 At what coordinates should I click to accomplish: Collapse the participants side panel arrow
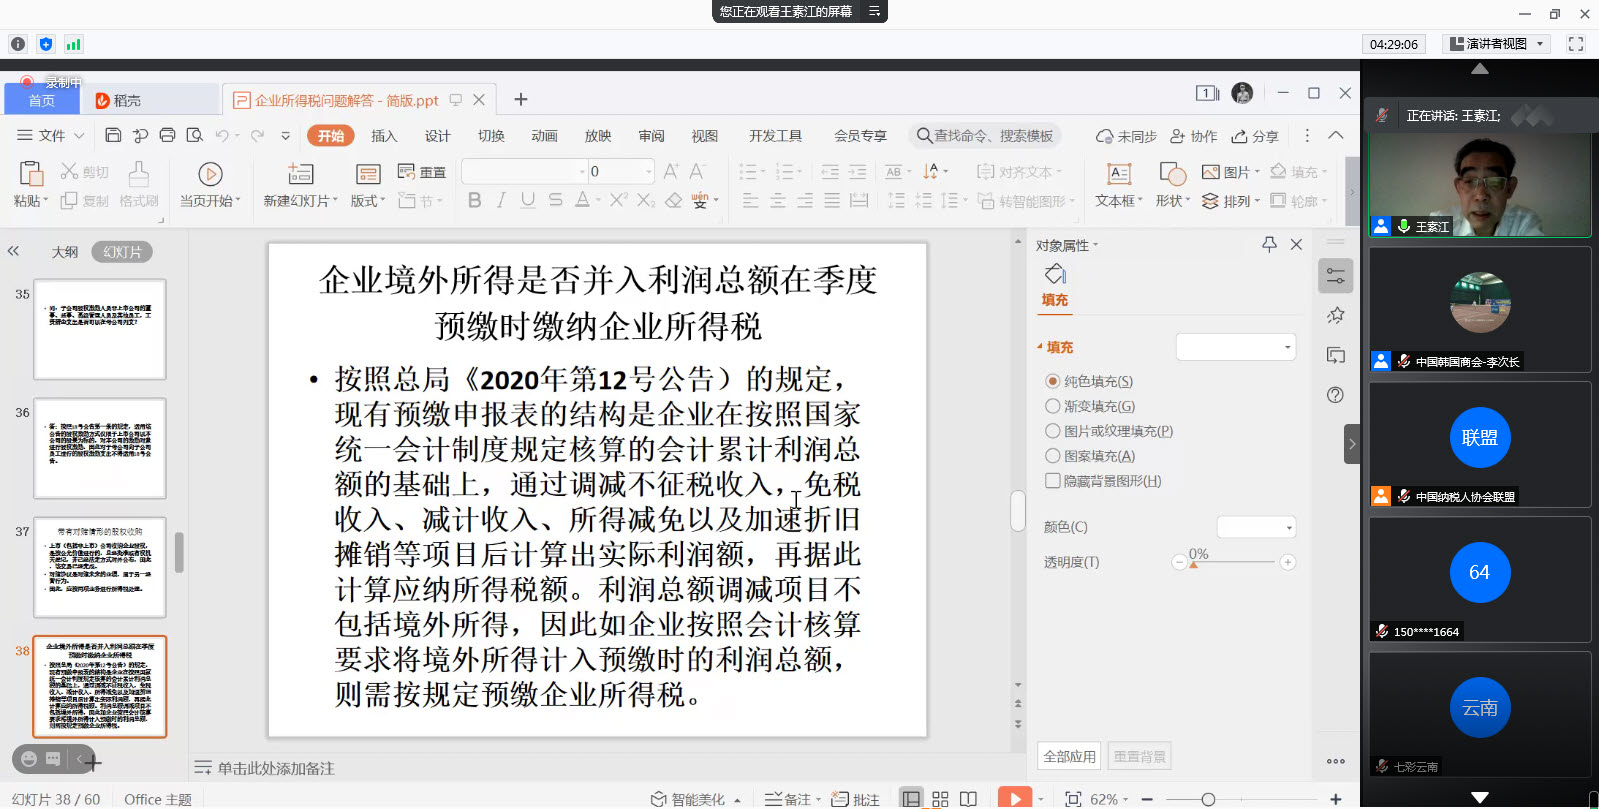(1352, 444)
